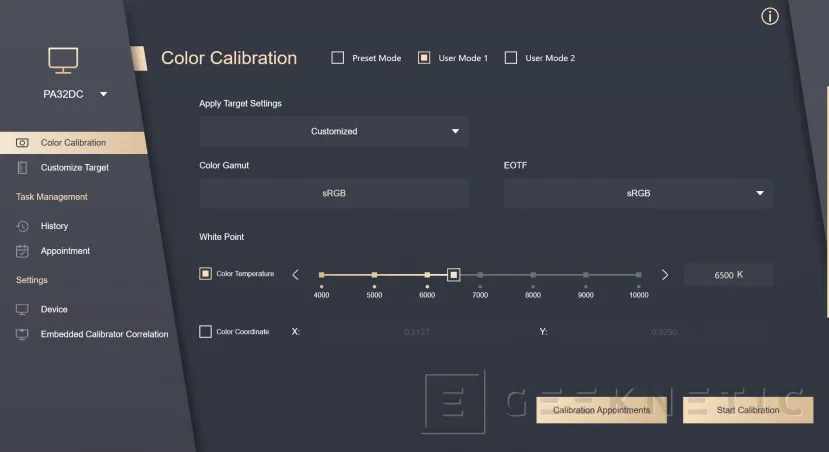Decrease color temperature with left arrow
829x452 pixels.
click(x=296, y=275)
